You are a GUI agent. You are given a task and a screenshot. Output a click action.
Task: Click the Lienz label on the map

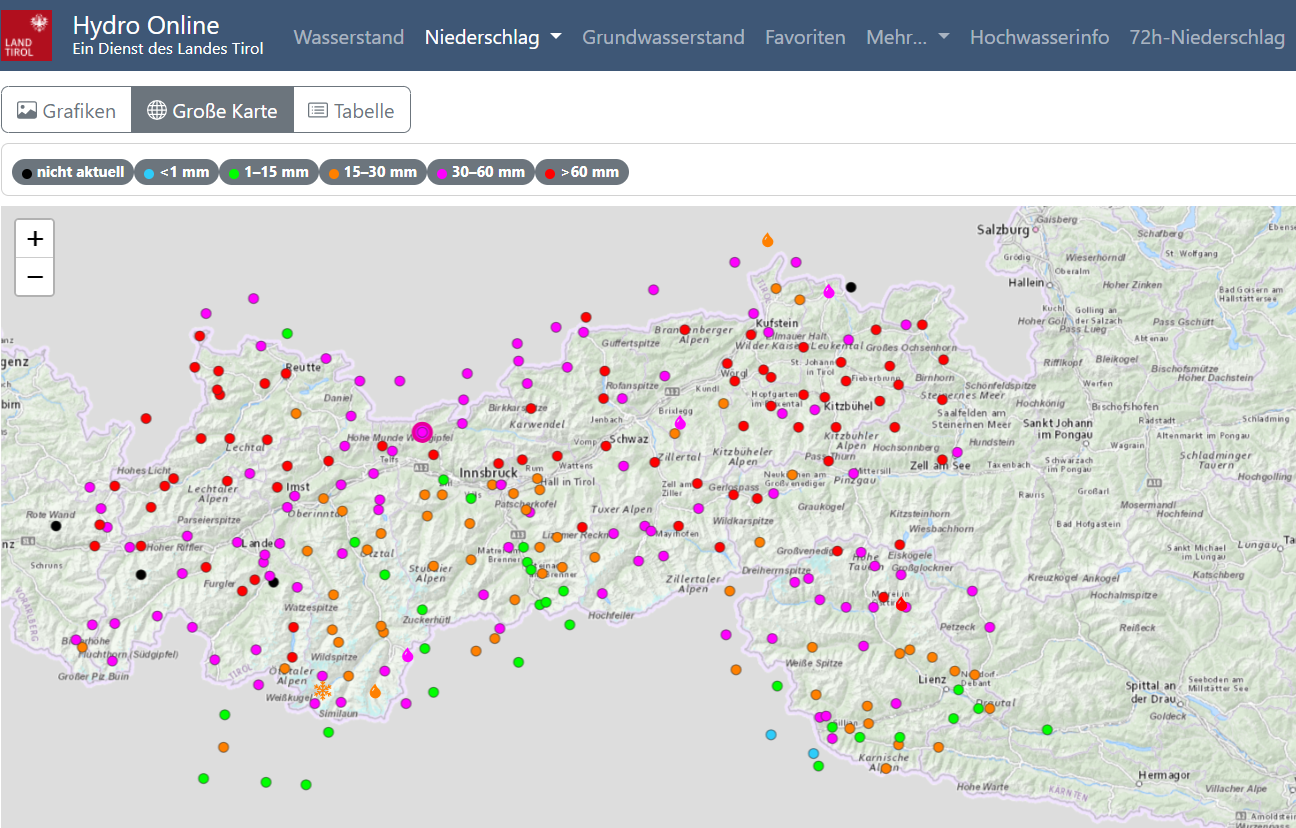(x=932, y=680)
